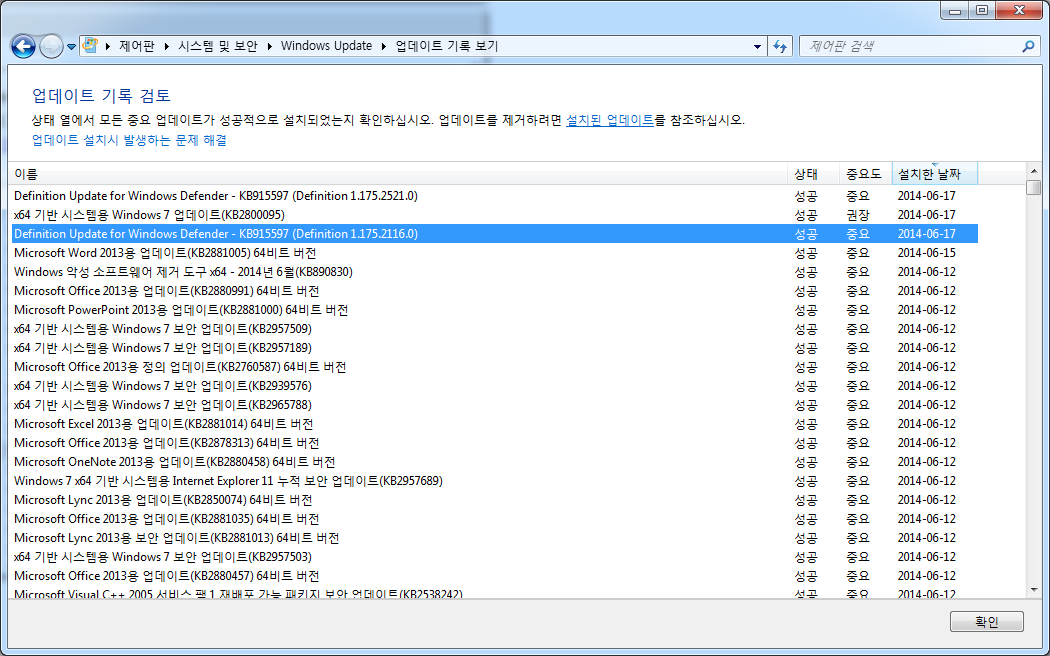Select the Windows 7 업데이트(KB2800095) row

495,215
